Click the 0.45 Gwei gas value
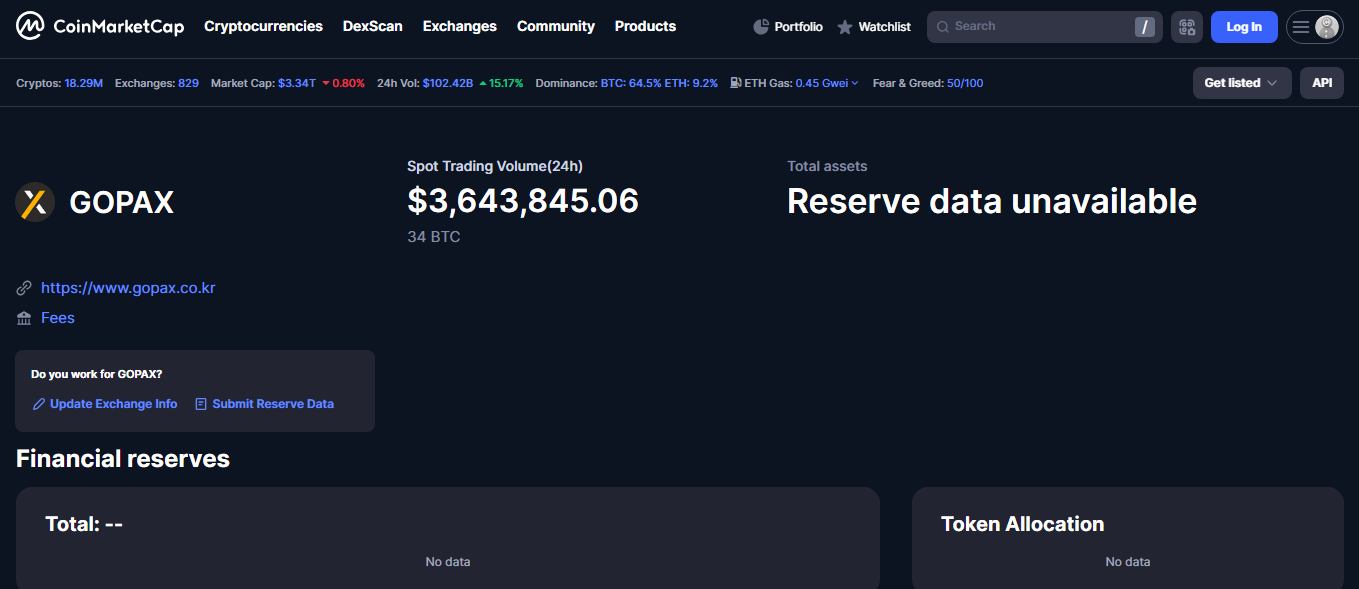This screenshot has width=1359, height=589. click(x=821, y=83)
